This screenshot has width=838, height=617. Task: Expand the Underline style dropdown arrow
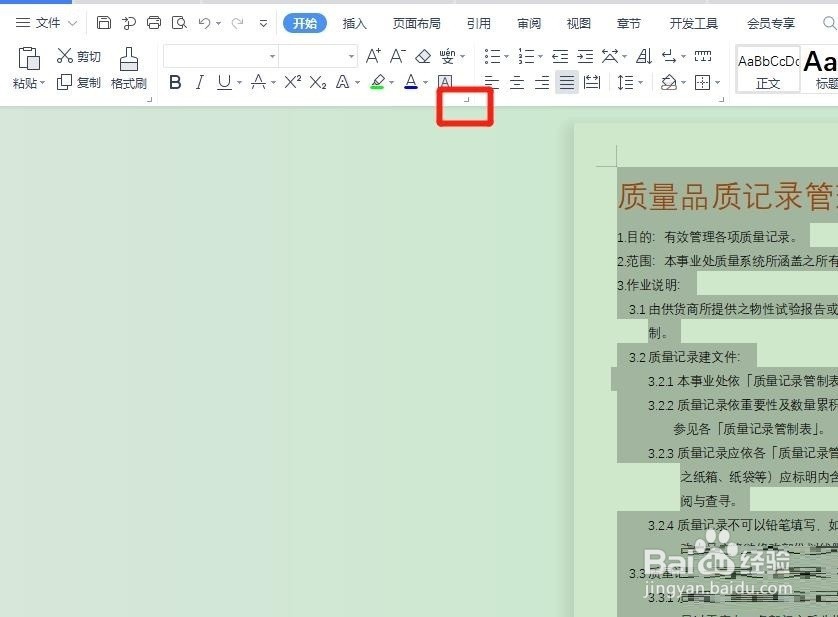point(239,83)
